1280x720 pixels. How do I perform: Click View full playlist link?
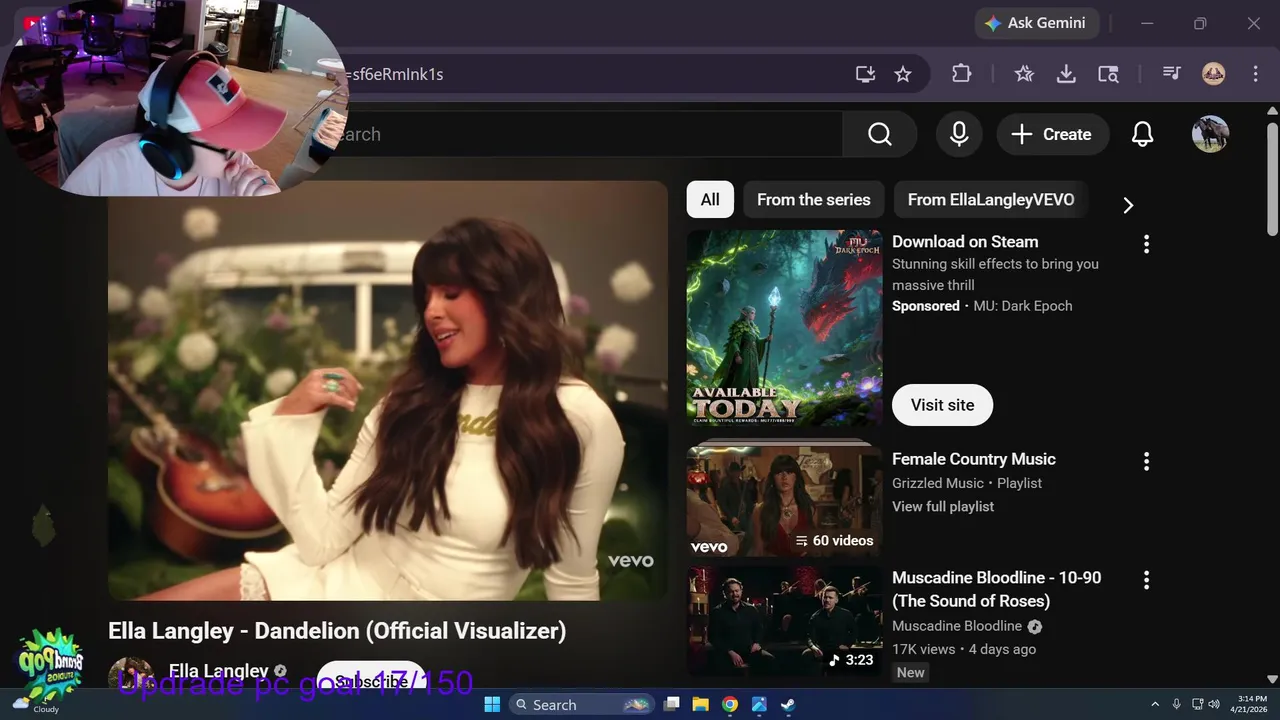click(x=943, y=507)
